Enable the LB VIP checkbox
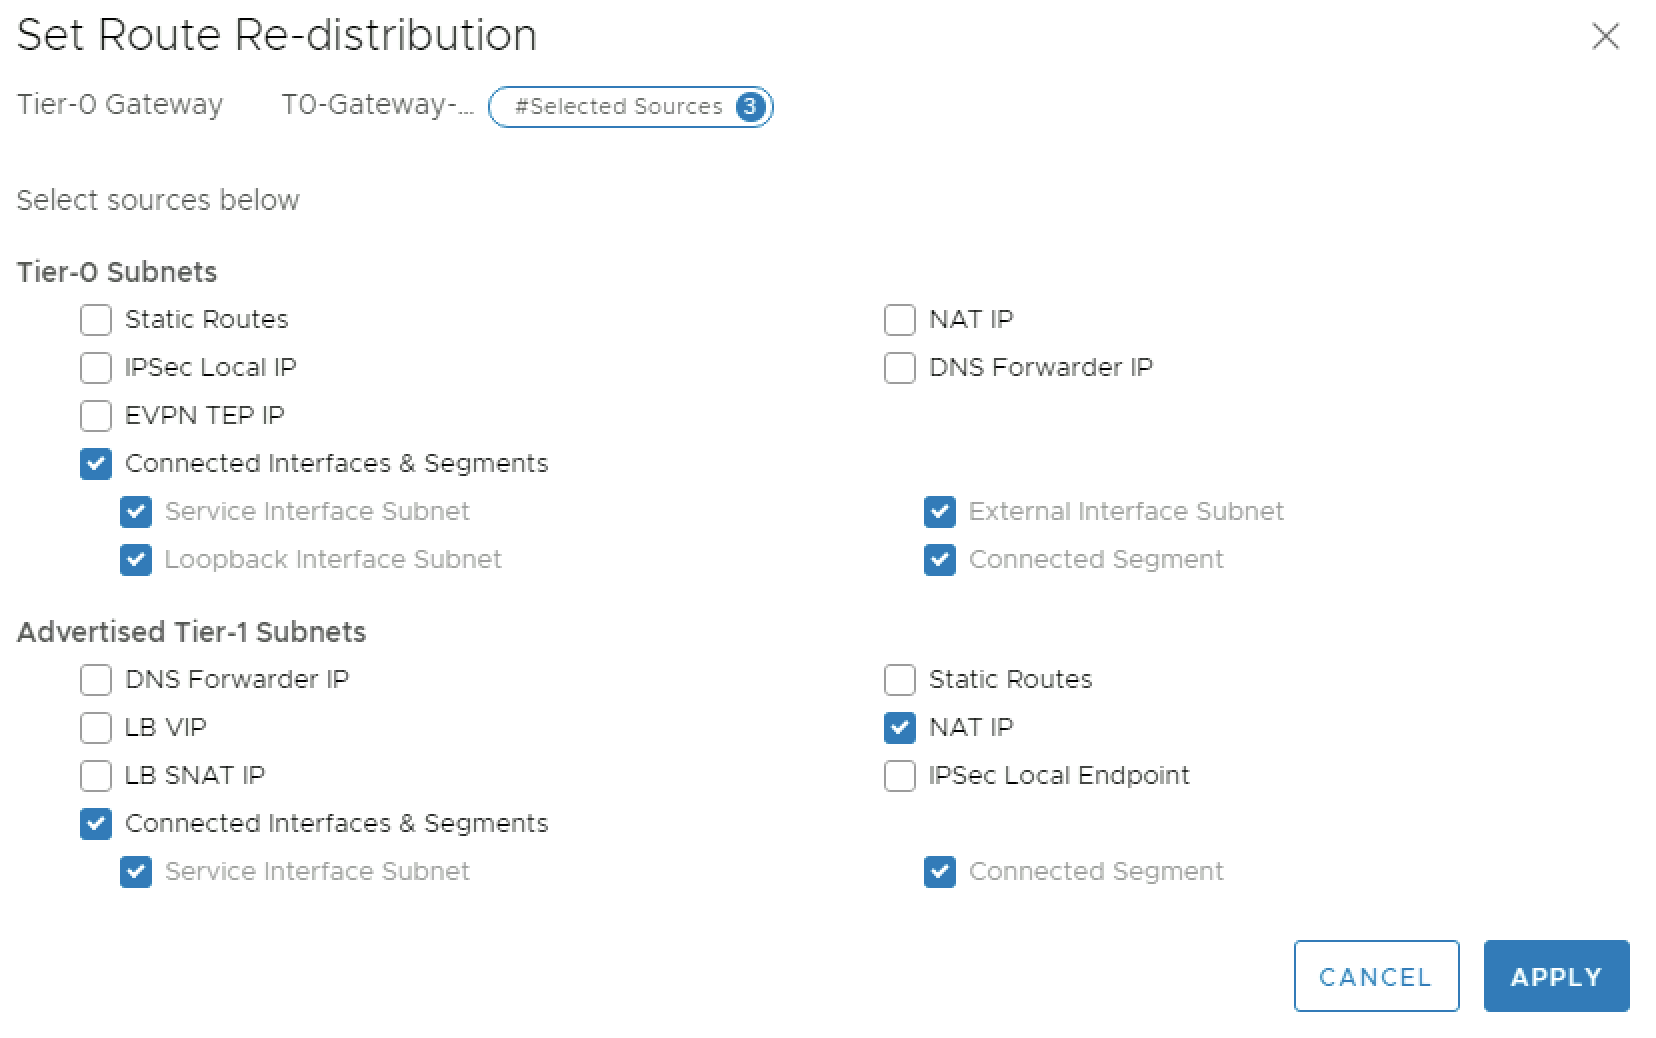Screen dimensions: 1656x1038 pyautogui.click(x=96, y=728)
